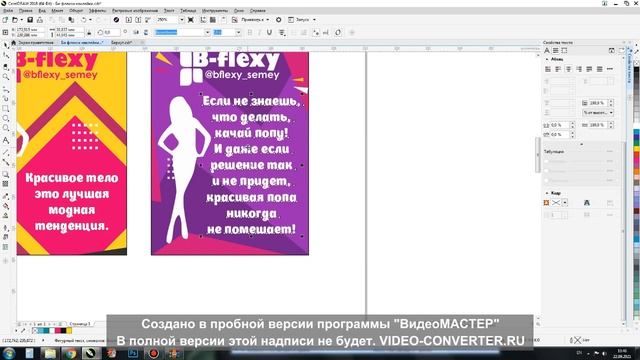Open the text alignment dropdown in property bar
Viewport: 640px width, 360px height.
point(282,32)
